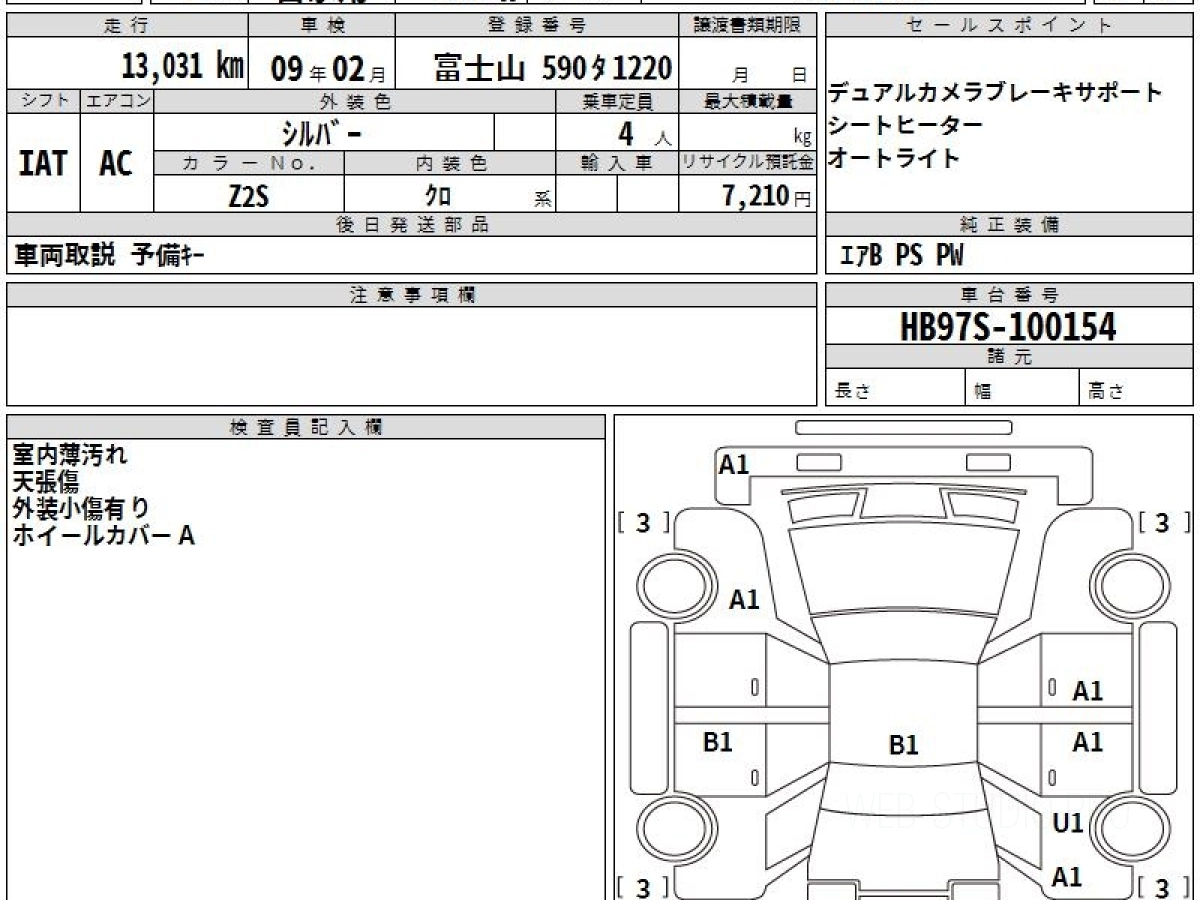Click the B1 mark on left door

pyautogui.click(x=717, y=742)
